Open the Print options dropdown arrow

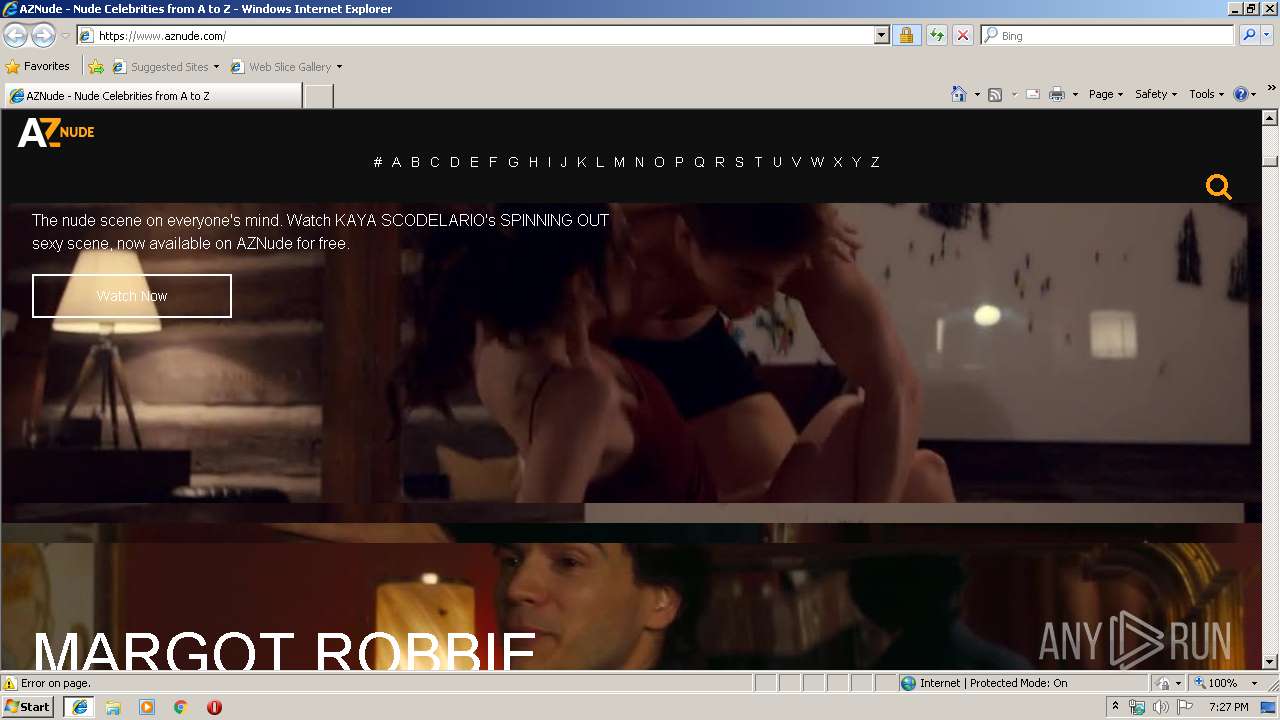1075,94
